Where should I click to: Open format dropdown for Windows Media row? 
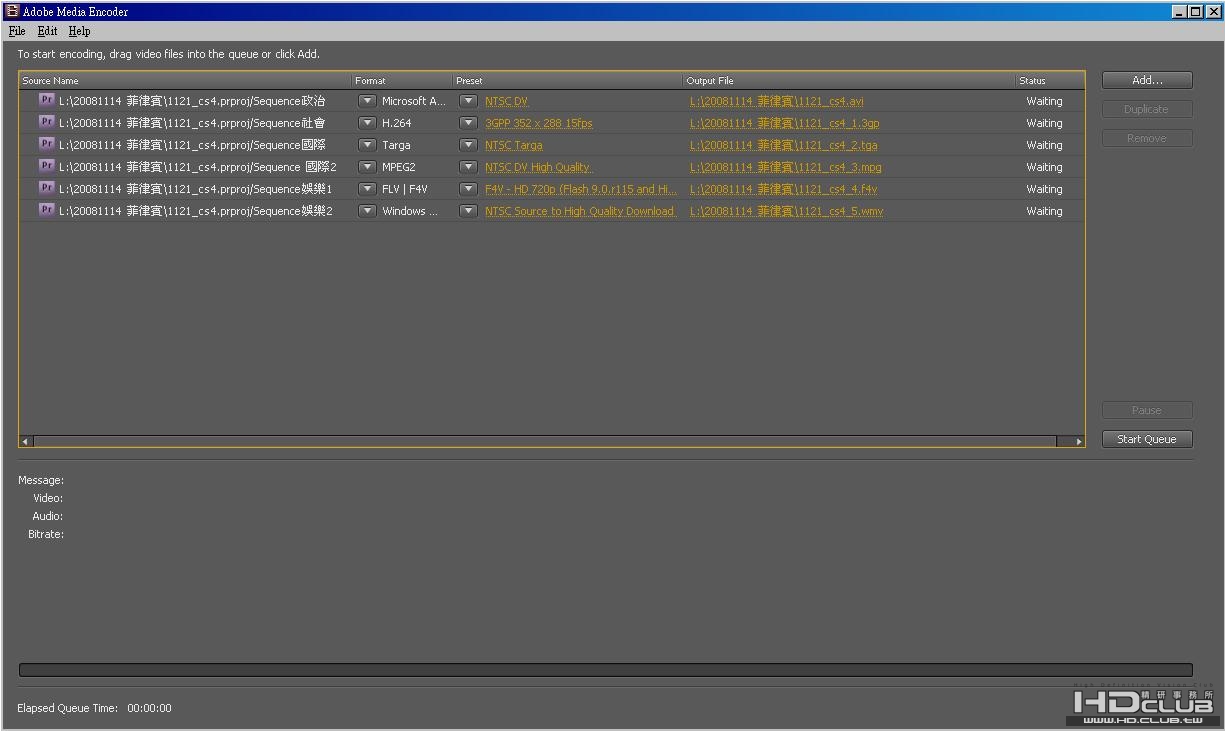pos(367,211)
